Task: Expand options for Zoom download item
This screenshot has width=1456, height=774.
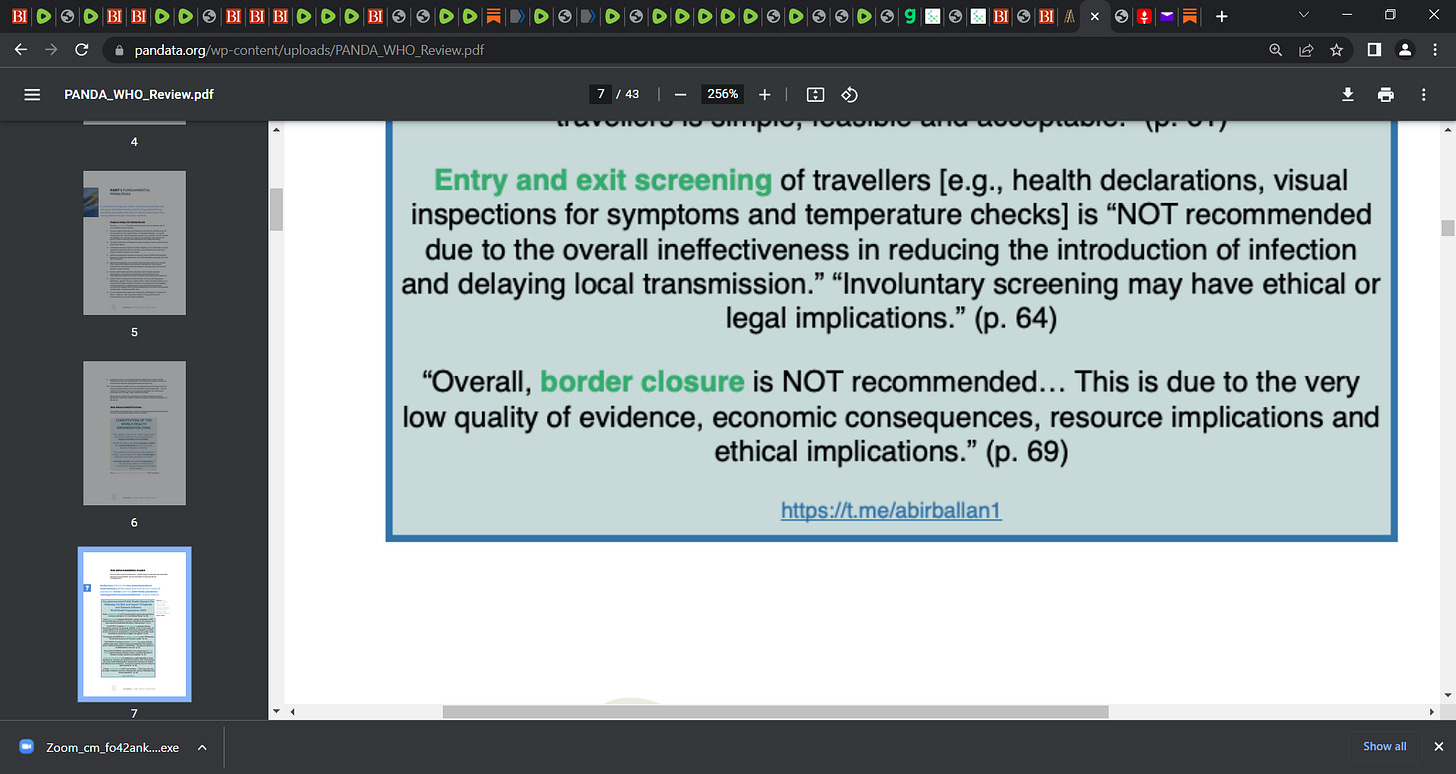Action: (202, 747)
